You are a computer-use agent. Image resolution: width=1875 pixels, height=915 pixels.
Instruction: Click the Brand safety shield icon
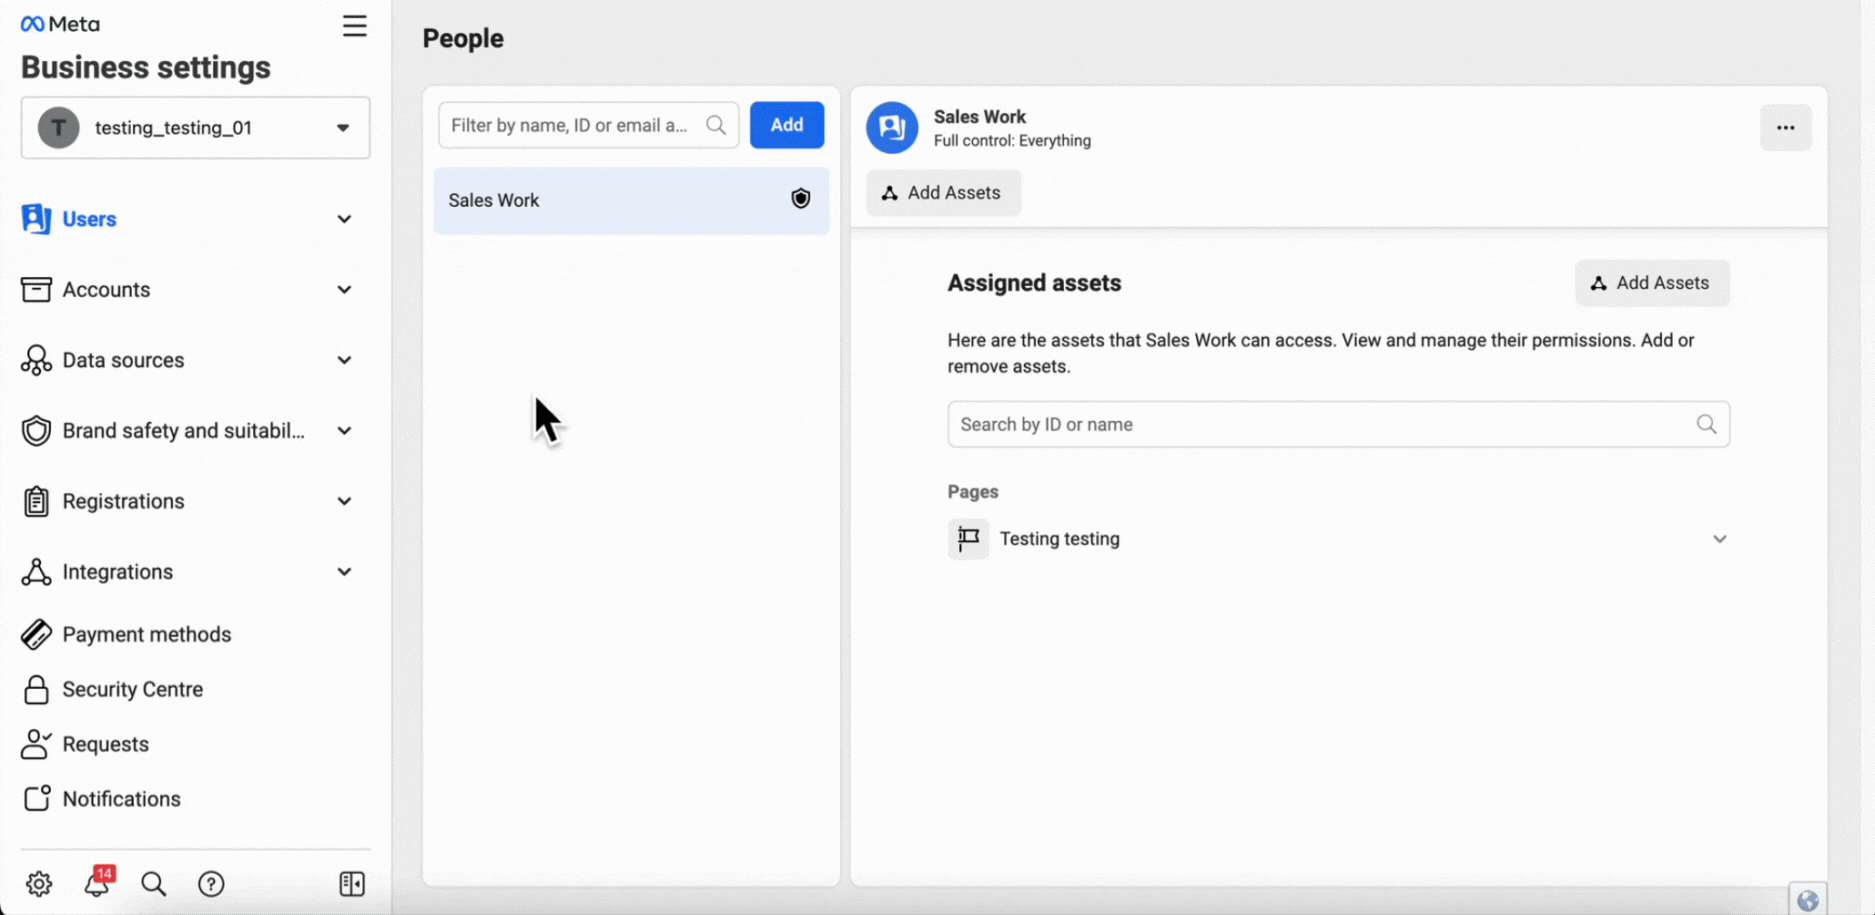click(36, 431)
